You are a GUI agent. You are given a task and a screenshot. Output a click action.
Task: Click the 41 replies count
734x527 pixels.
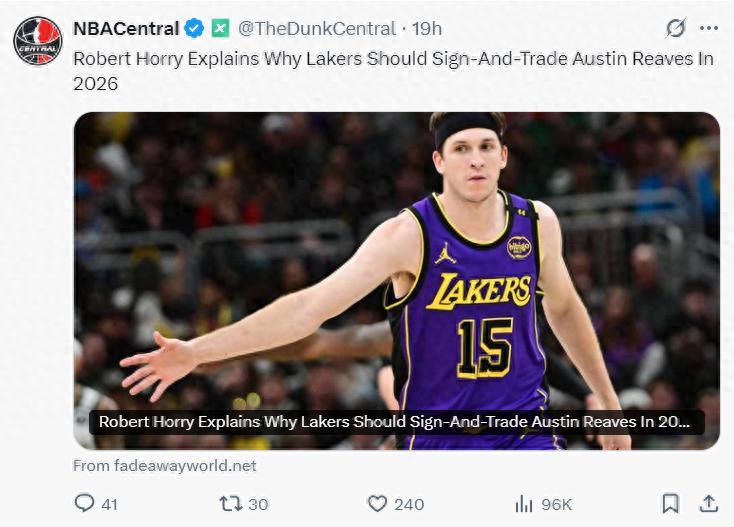click(109, 504)
